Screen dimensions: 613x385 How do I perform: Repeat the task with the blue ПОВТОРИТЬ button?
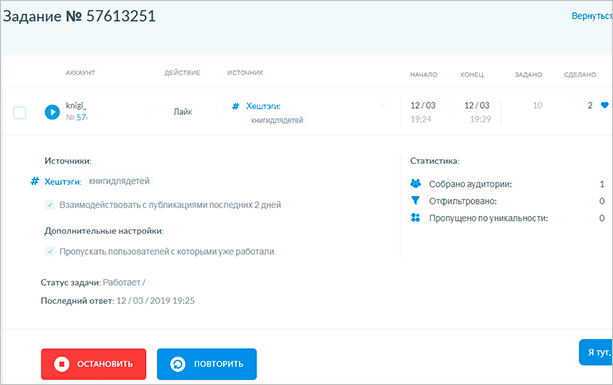pos(207,364)
